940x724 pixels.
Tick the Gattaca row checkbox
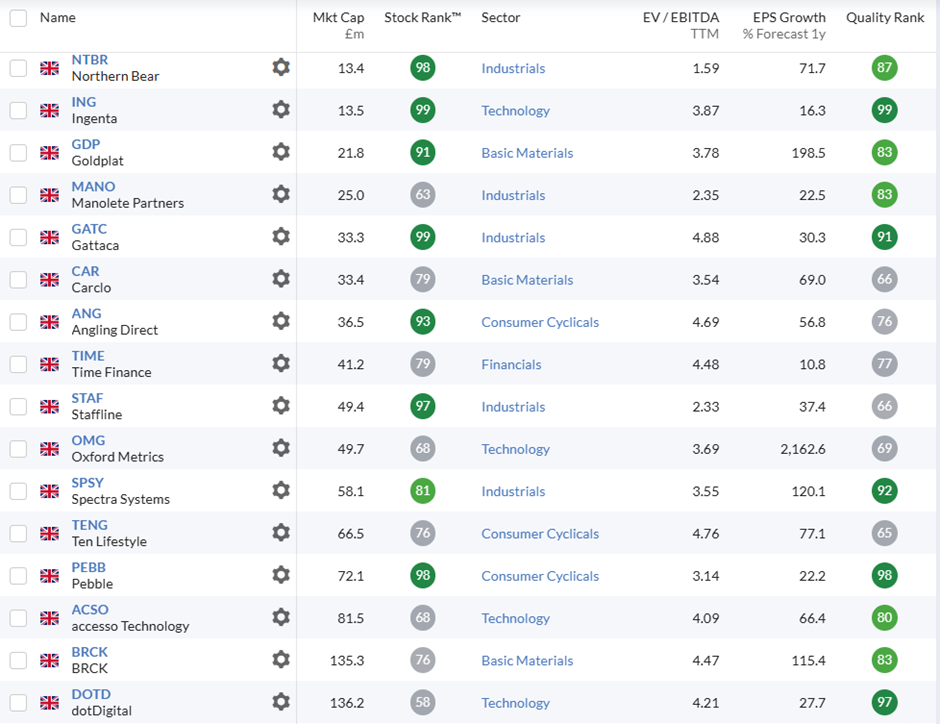pyautogui.click(x=18, y=237)
